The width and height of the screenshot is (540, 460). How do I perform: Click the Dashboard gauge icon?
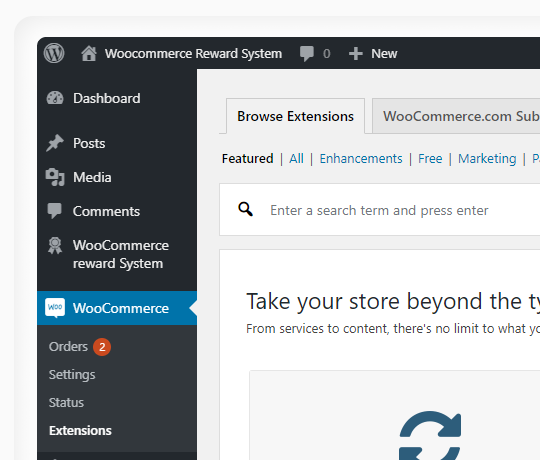[55, 98]
